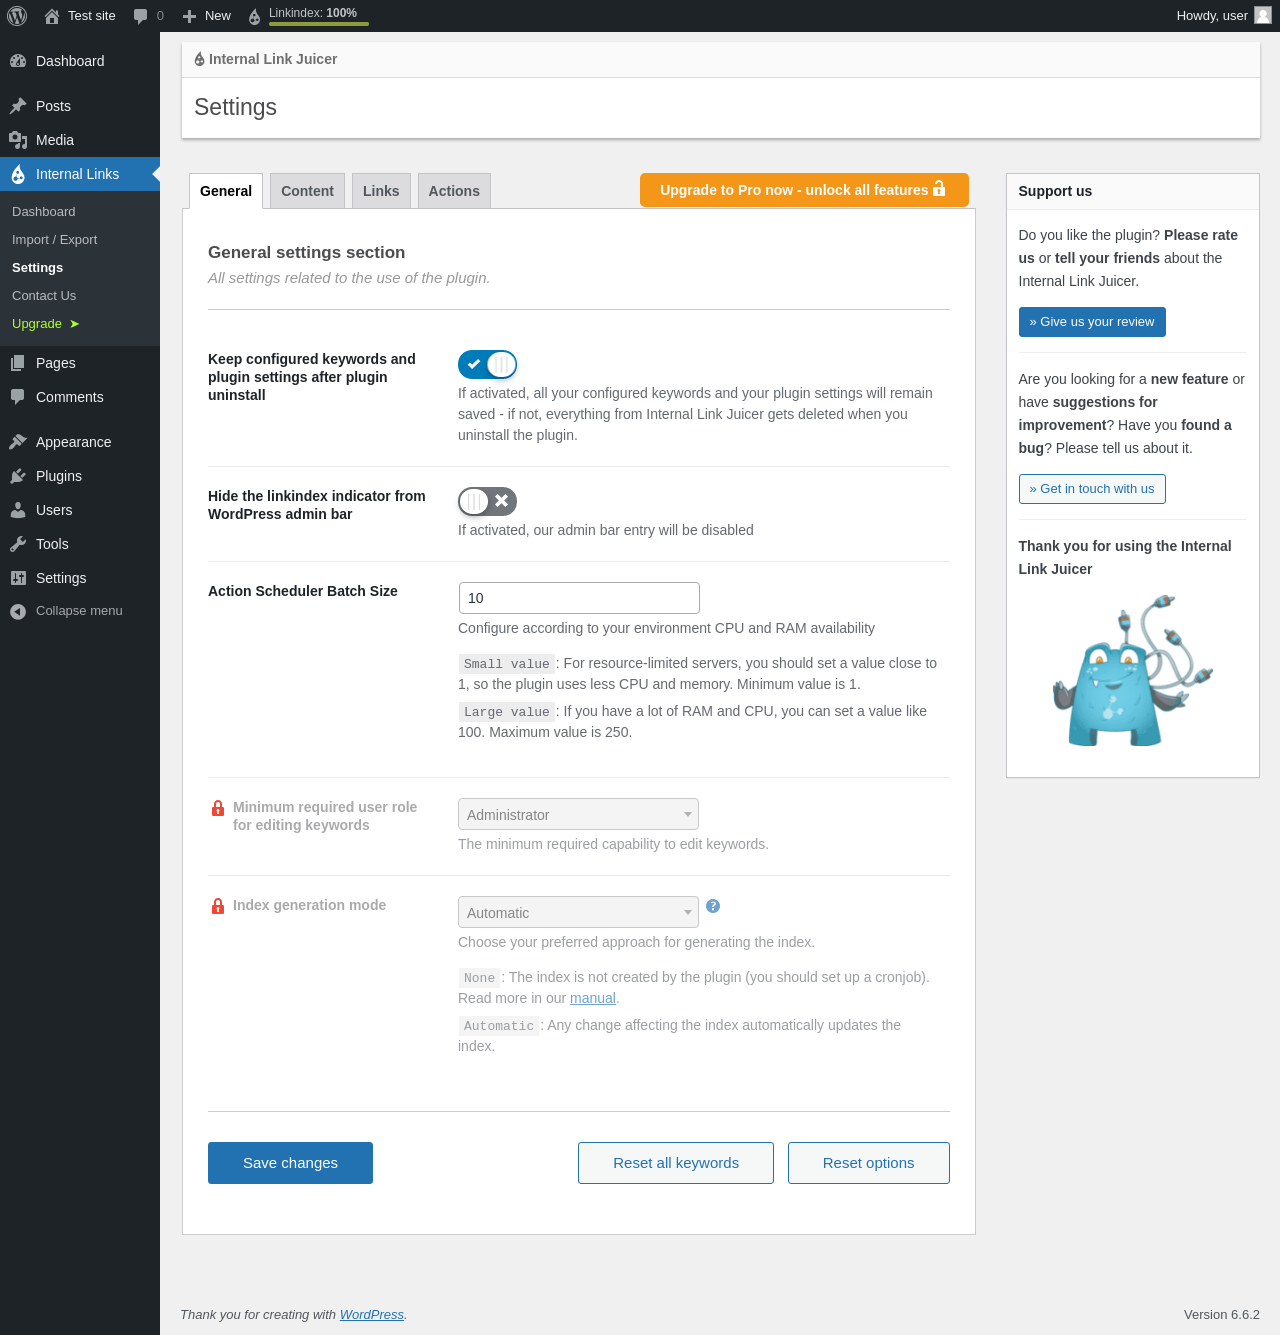
Task: Click the 'Support us' panel heading
Action: click(1055, 191)
